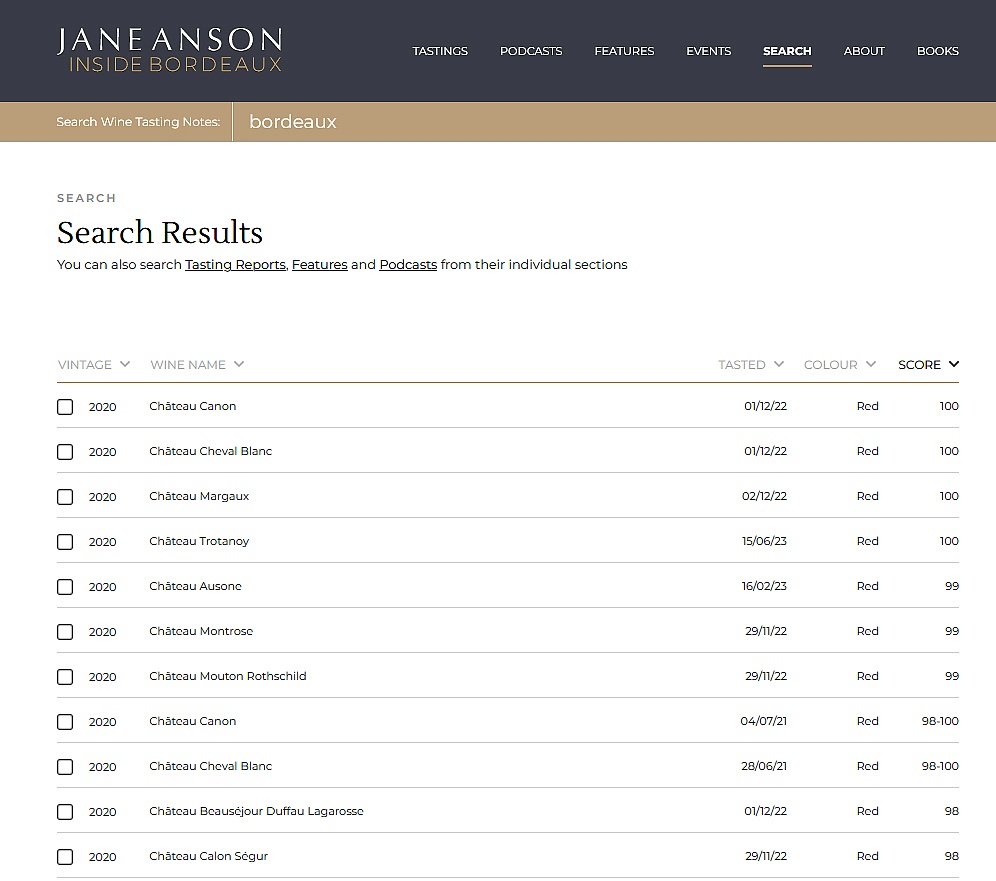Screen dimensions: 996x881
Task: Check the Château Montrose row box
Action: click(x=65, y=632)
